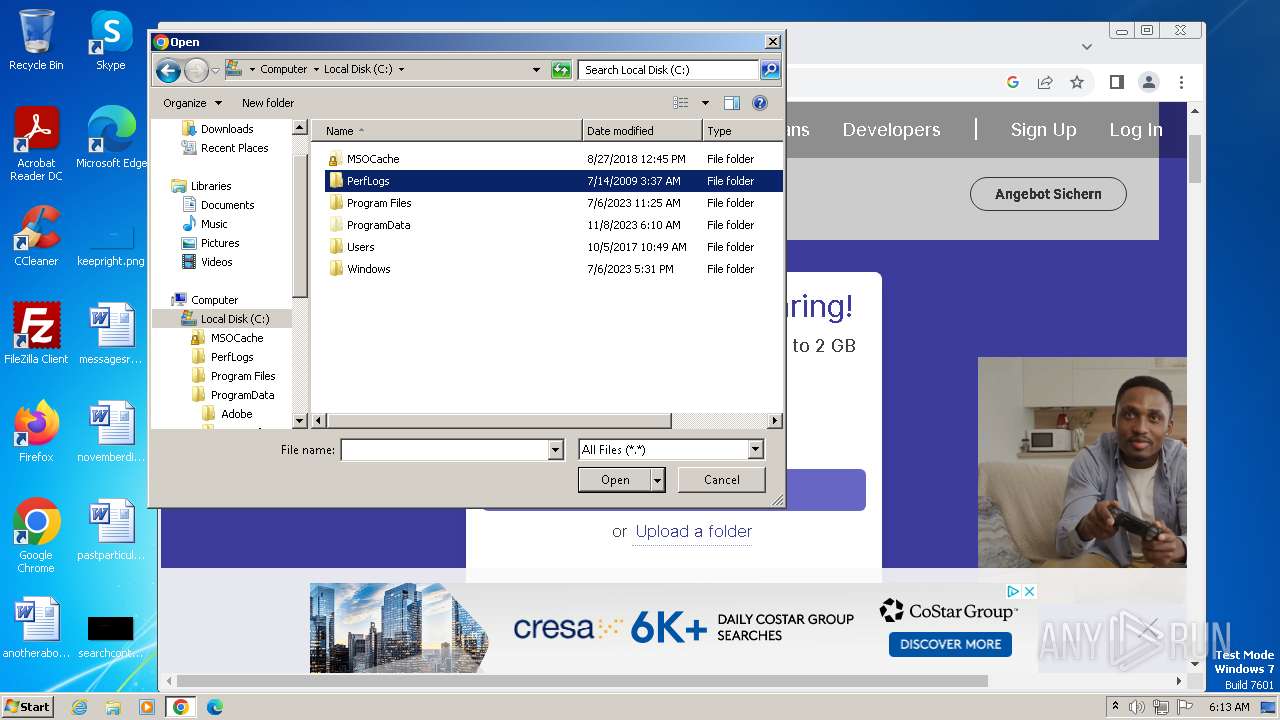1280x720 pixels.
Task: Select novemberdi Word document on desktop
Action: [110, 432]
